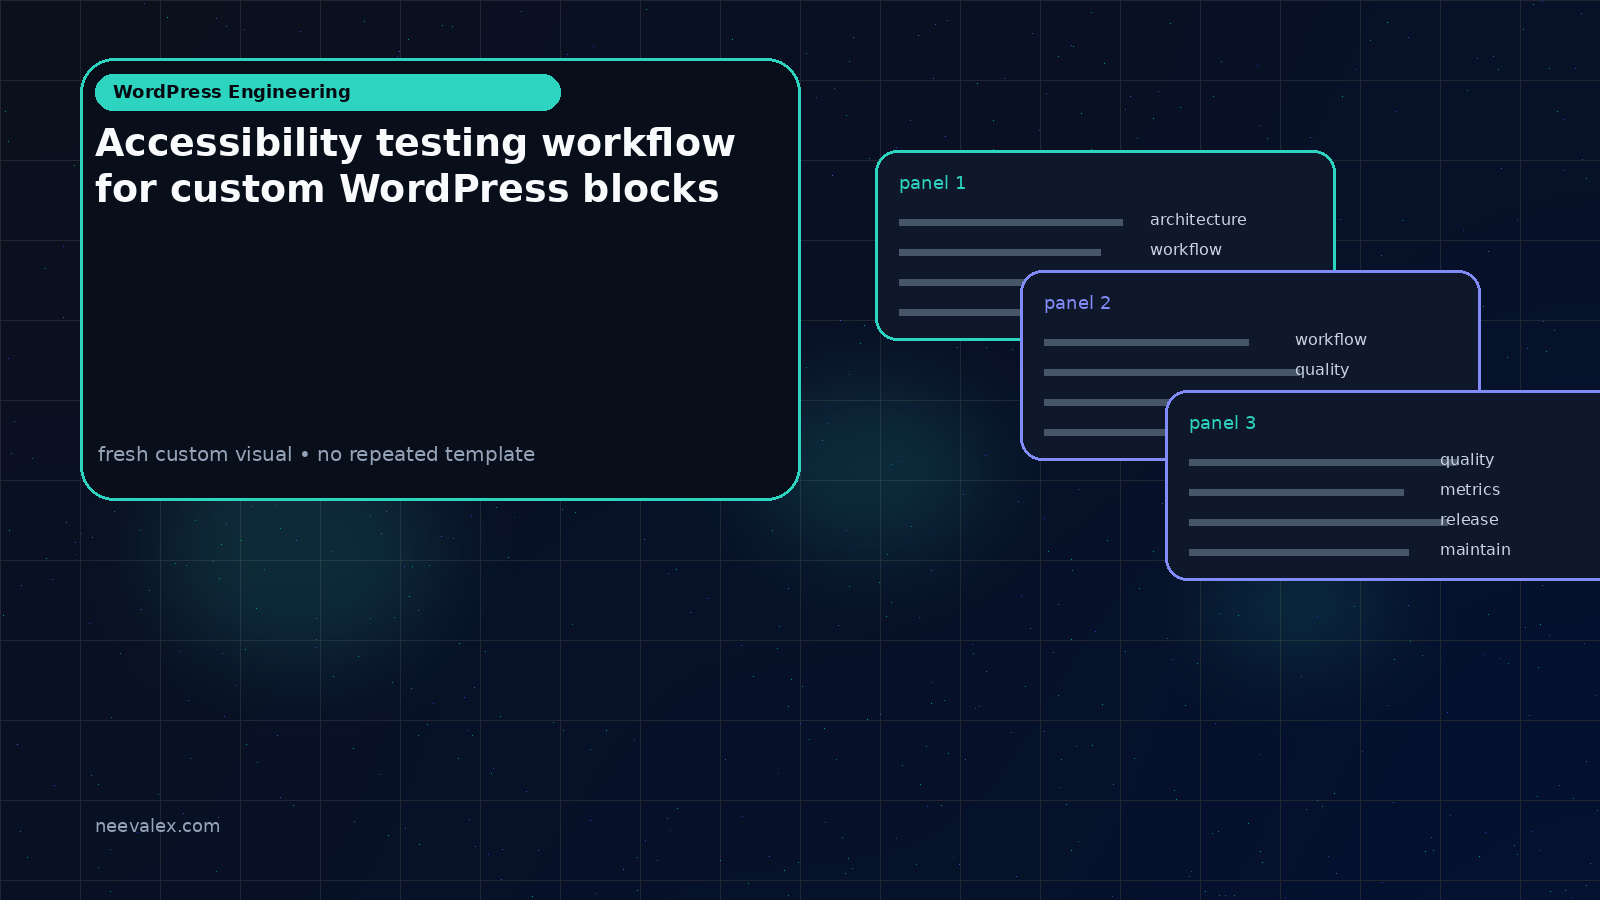Click 'architecture' label in panel 1

pos(1198,220)
